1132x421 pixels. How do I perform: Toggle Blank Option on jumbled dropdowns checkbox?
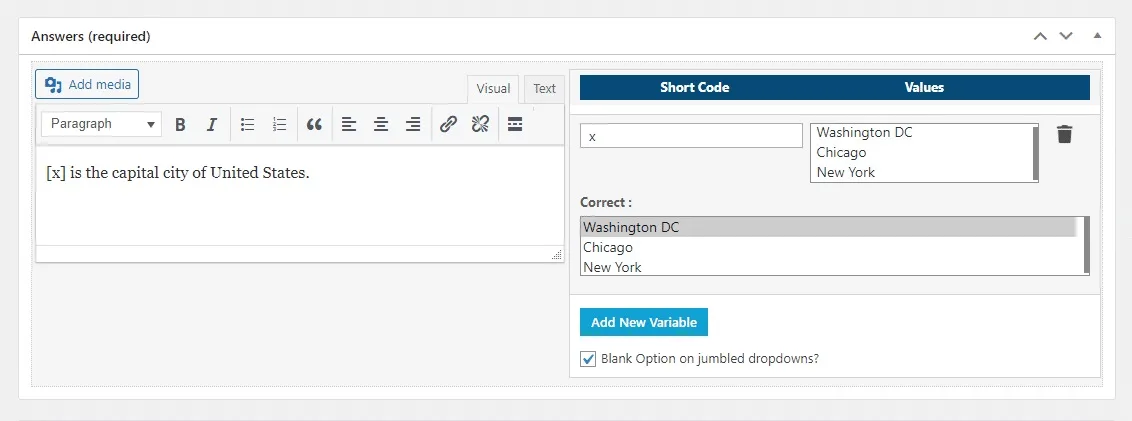[x=588, y=358]
